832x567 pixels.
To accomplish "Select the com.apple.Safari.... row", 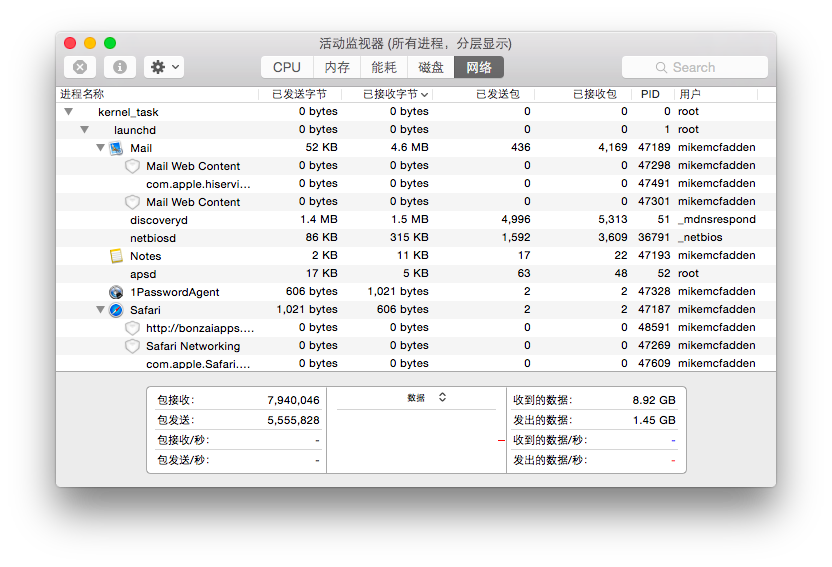I will [x=416, y=363].
